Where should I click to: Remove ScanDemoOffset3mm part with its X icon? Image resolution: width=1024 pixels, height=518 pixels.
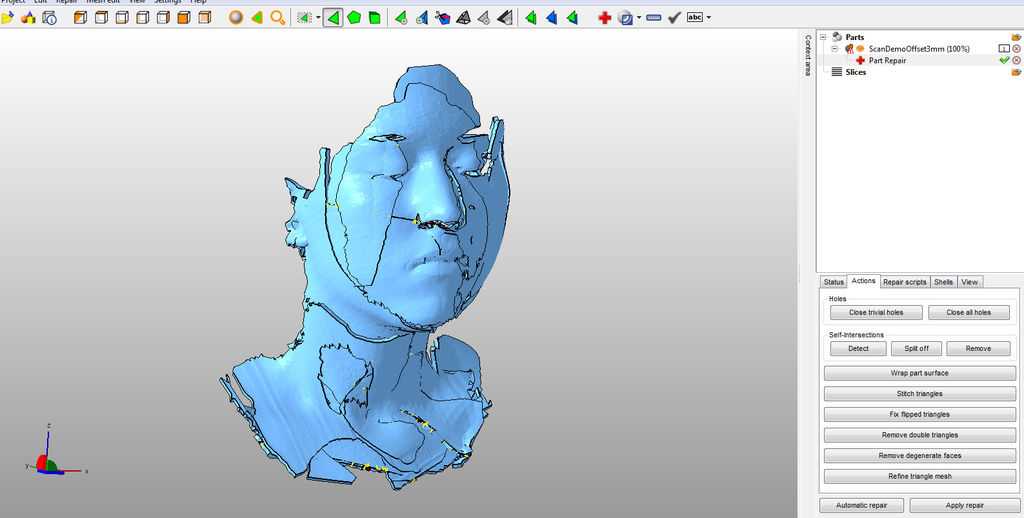click(1017, 48)
